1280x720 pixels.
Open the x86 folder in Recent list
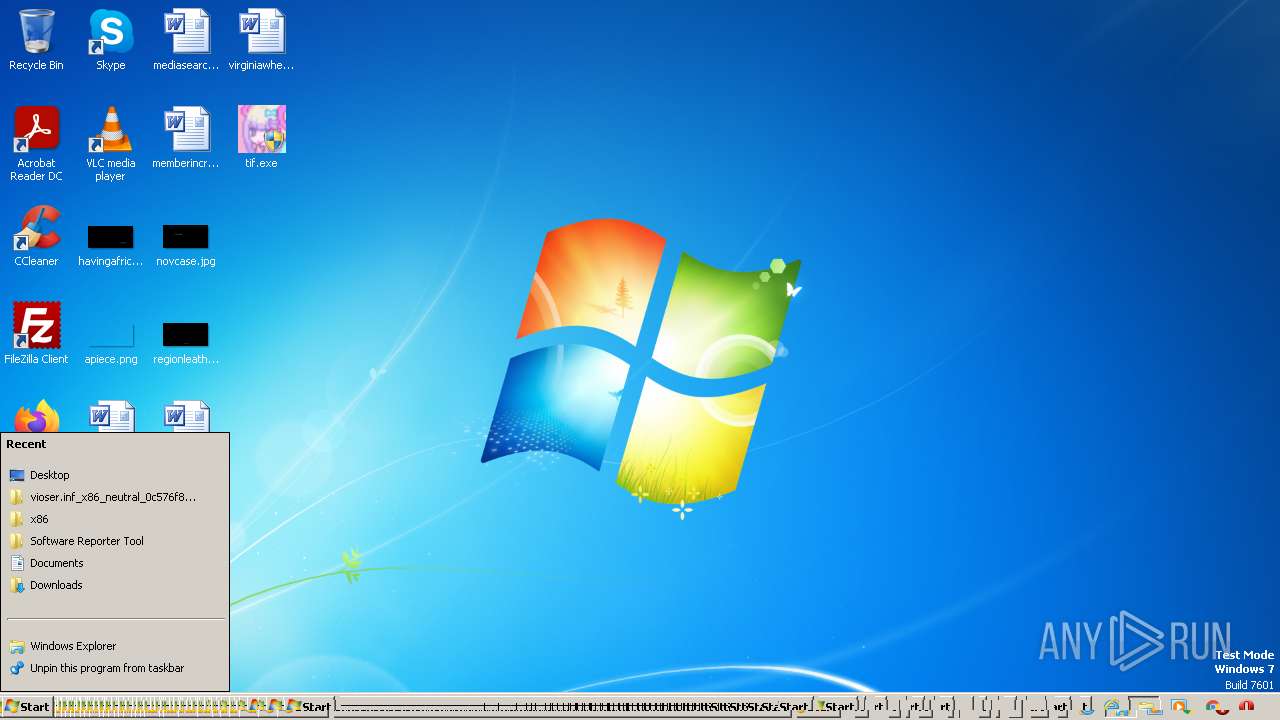coord(115,519)
